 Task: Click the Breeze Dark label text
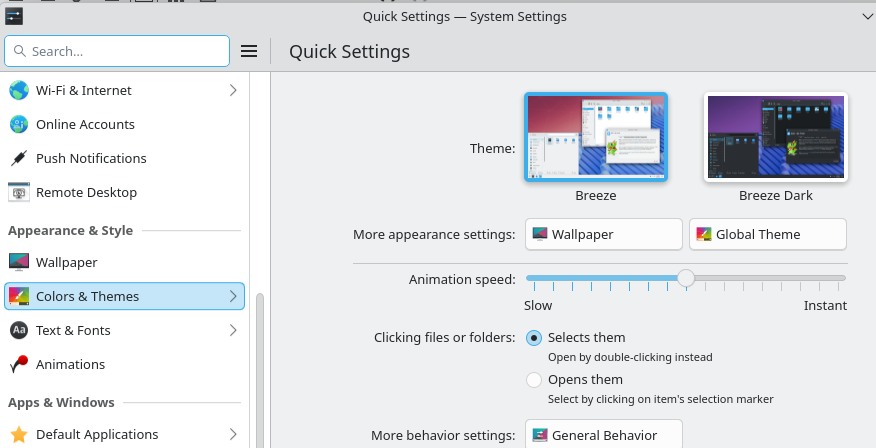point(776,196)
